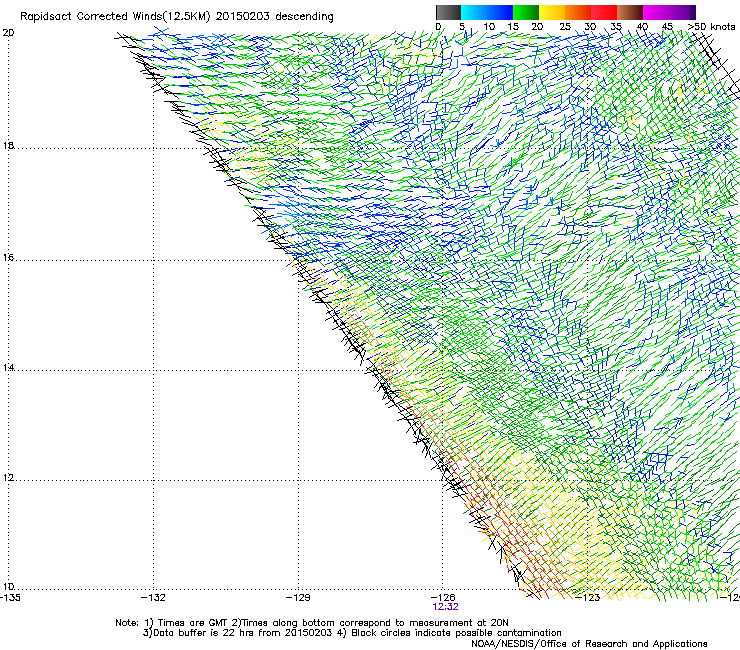Click the cyan 5-10 knots legend swatch
This screenshot has width=740, height=650.
474,12
